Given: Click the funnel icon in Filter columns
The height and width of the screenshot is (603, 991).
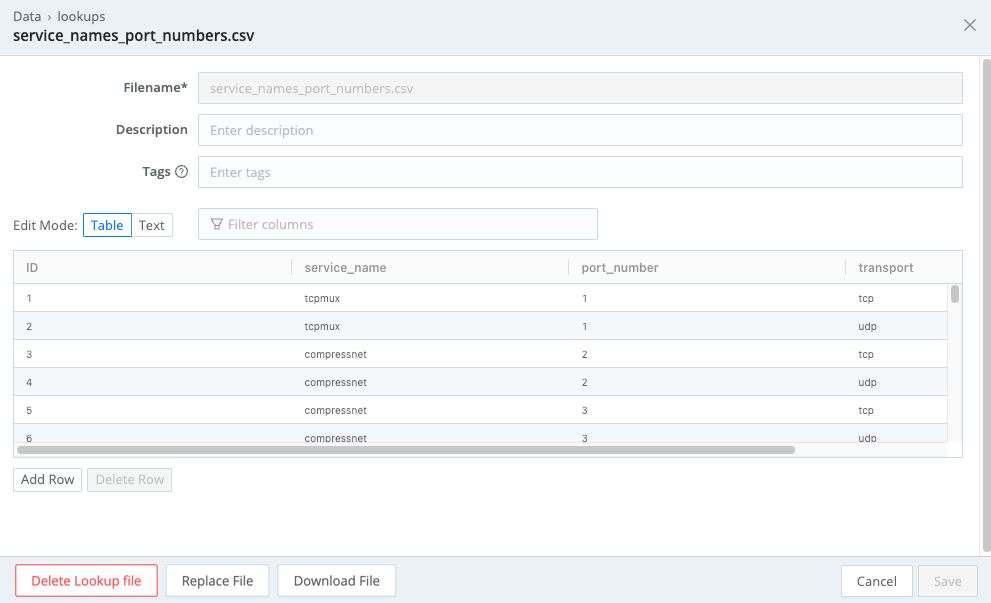Looking at the screenshot, I should [x=217, y=224].
